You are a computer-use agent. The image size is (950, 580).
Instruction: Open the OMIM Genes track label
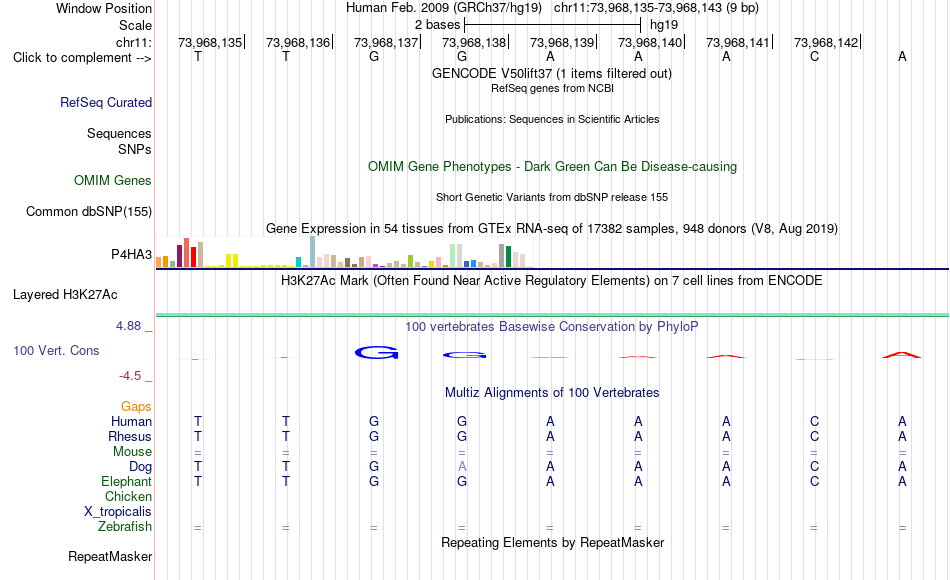click(x=113, y=181)
